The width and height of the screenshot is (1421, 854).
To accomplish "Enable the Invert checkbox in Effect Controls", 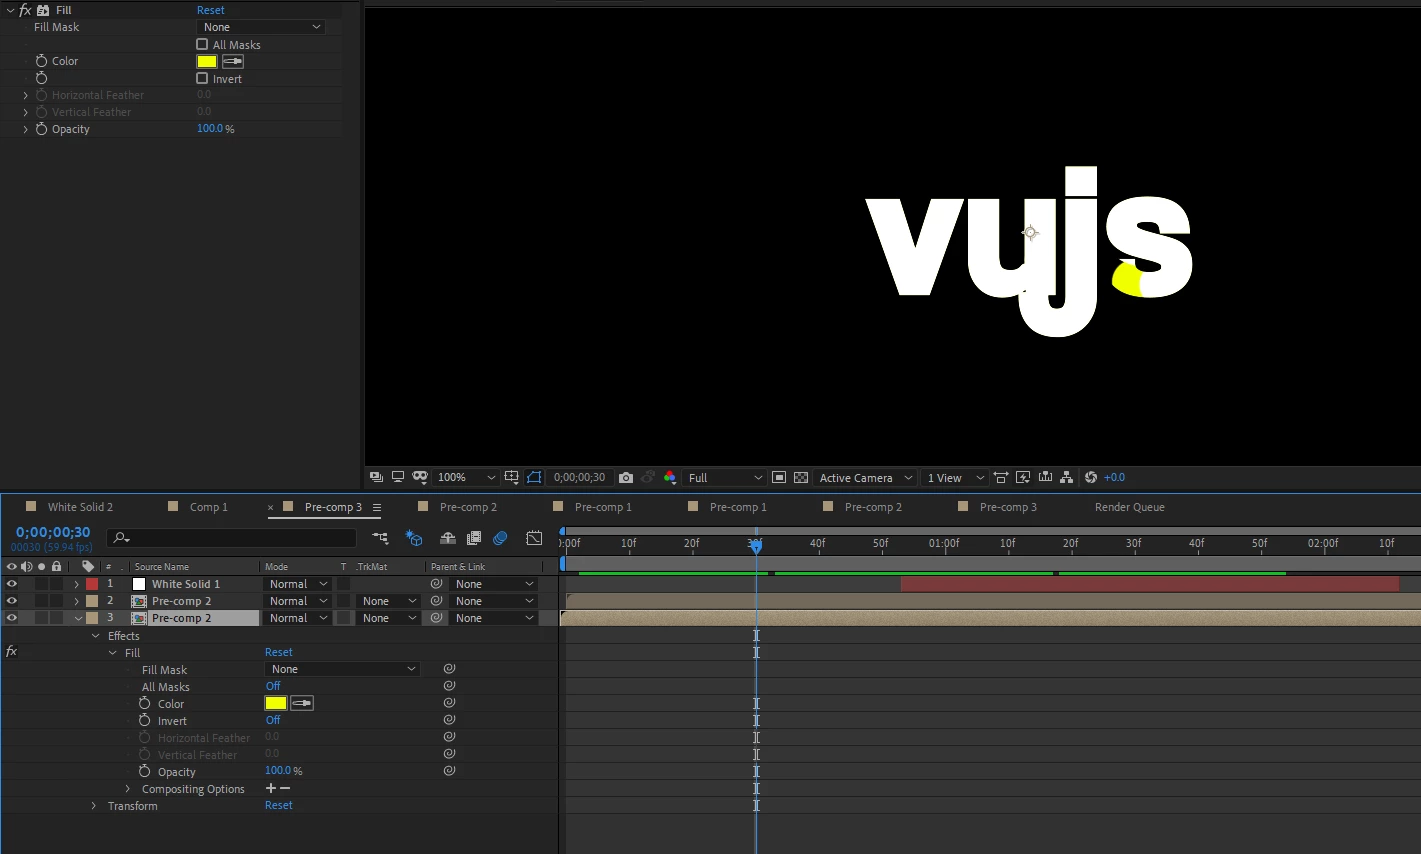I will pyautogui.click(x=202, y=78).
